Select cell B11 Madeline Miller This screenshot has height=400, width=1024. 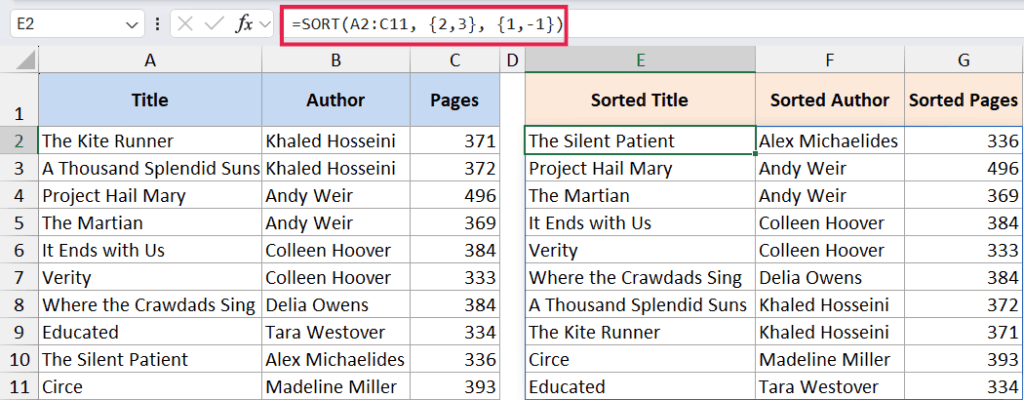pos(336,387)
